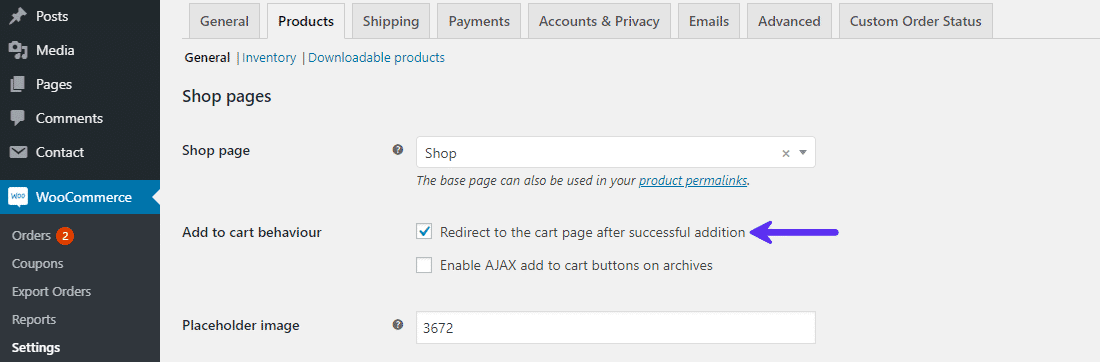
Task: Open the Custom Order Status tab
Action: (915, 21)
